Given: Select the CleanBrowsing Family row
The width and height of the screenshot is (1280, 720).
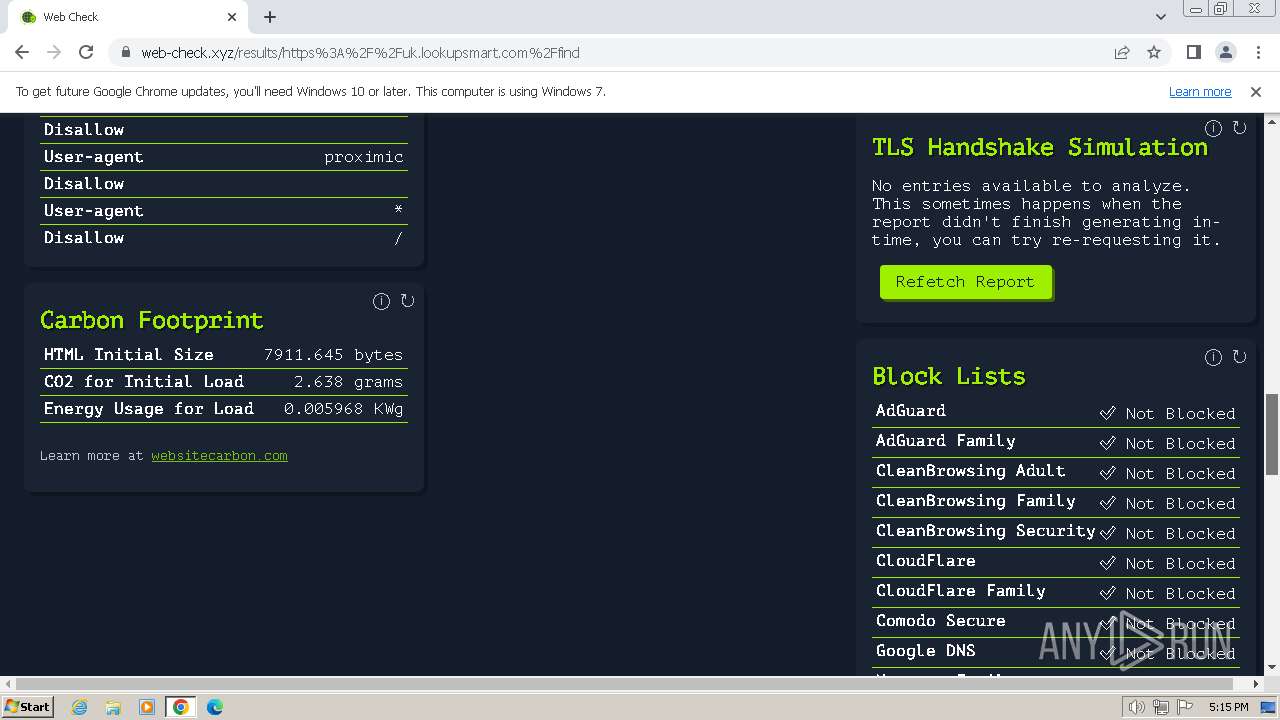Looking at the screenshot, I should (1056, 502).
